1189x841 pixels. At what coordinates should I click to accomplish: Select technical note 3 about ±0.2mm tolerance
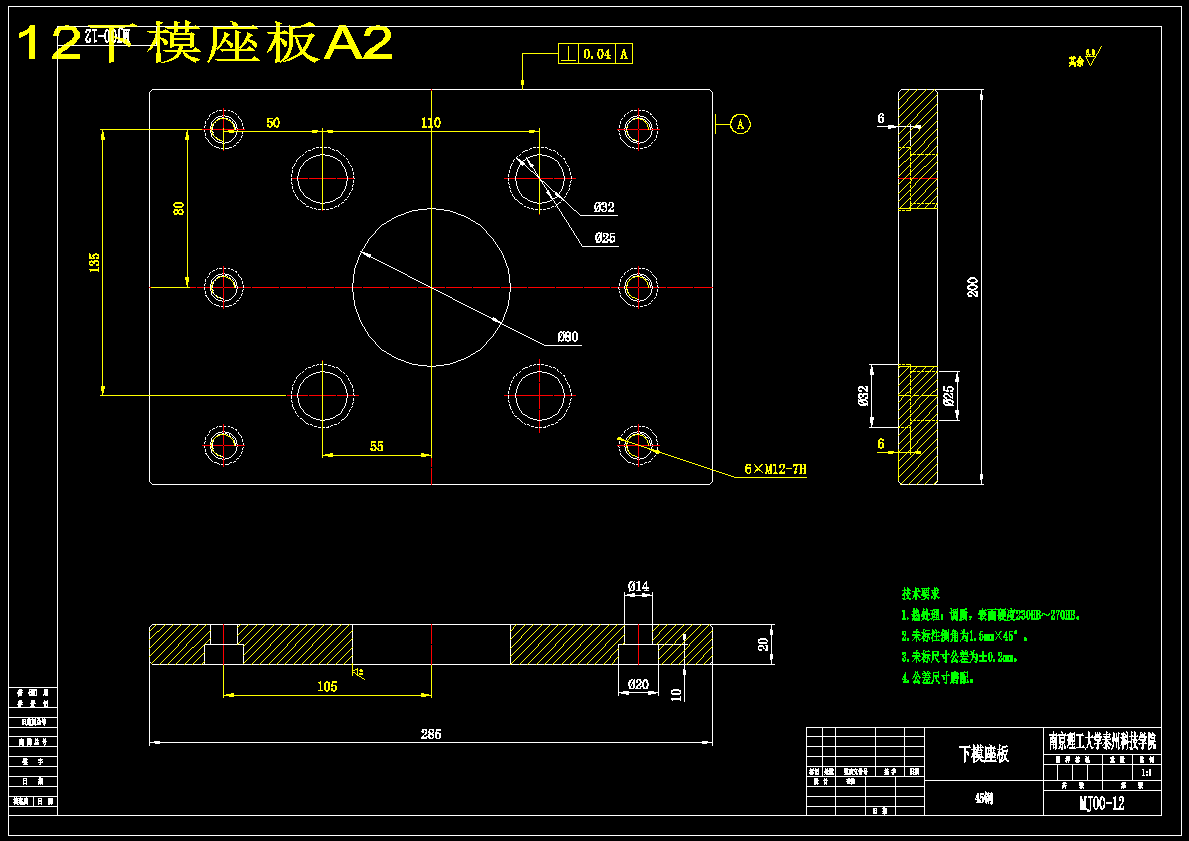point(958,657)
